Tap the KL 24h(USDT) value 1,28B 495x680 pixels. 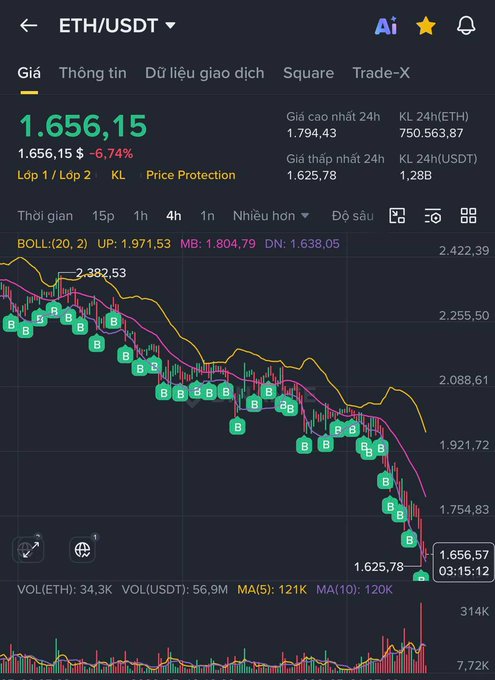(x=415, y=175)
